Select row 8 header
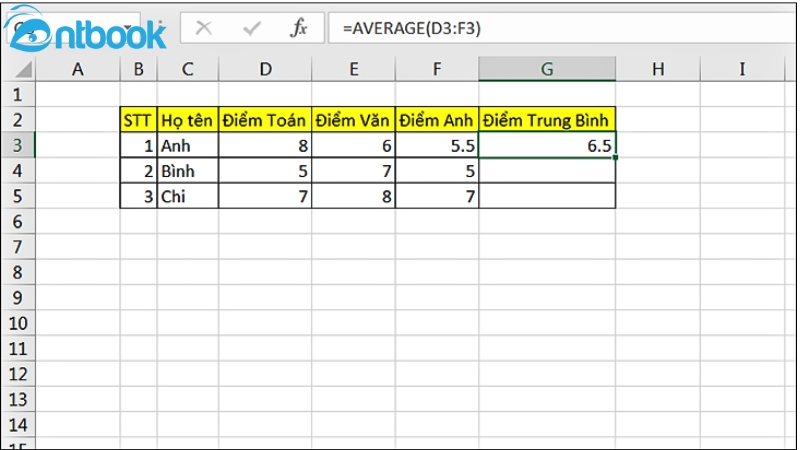Screen dimensions: 800x450 pos(18,272)
